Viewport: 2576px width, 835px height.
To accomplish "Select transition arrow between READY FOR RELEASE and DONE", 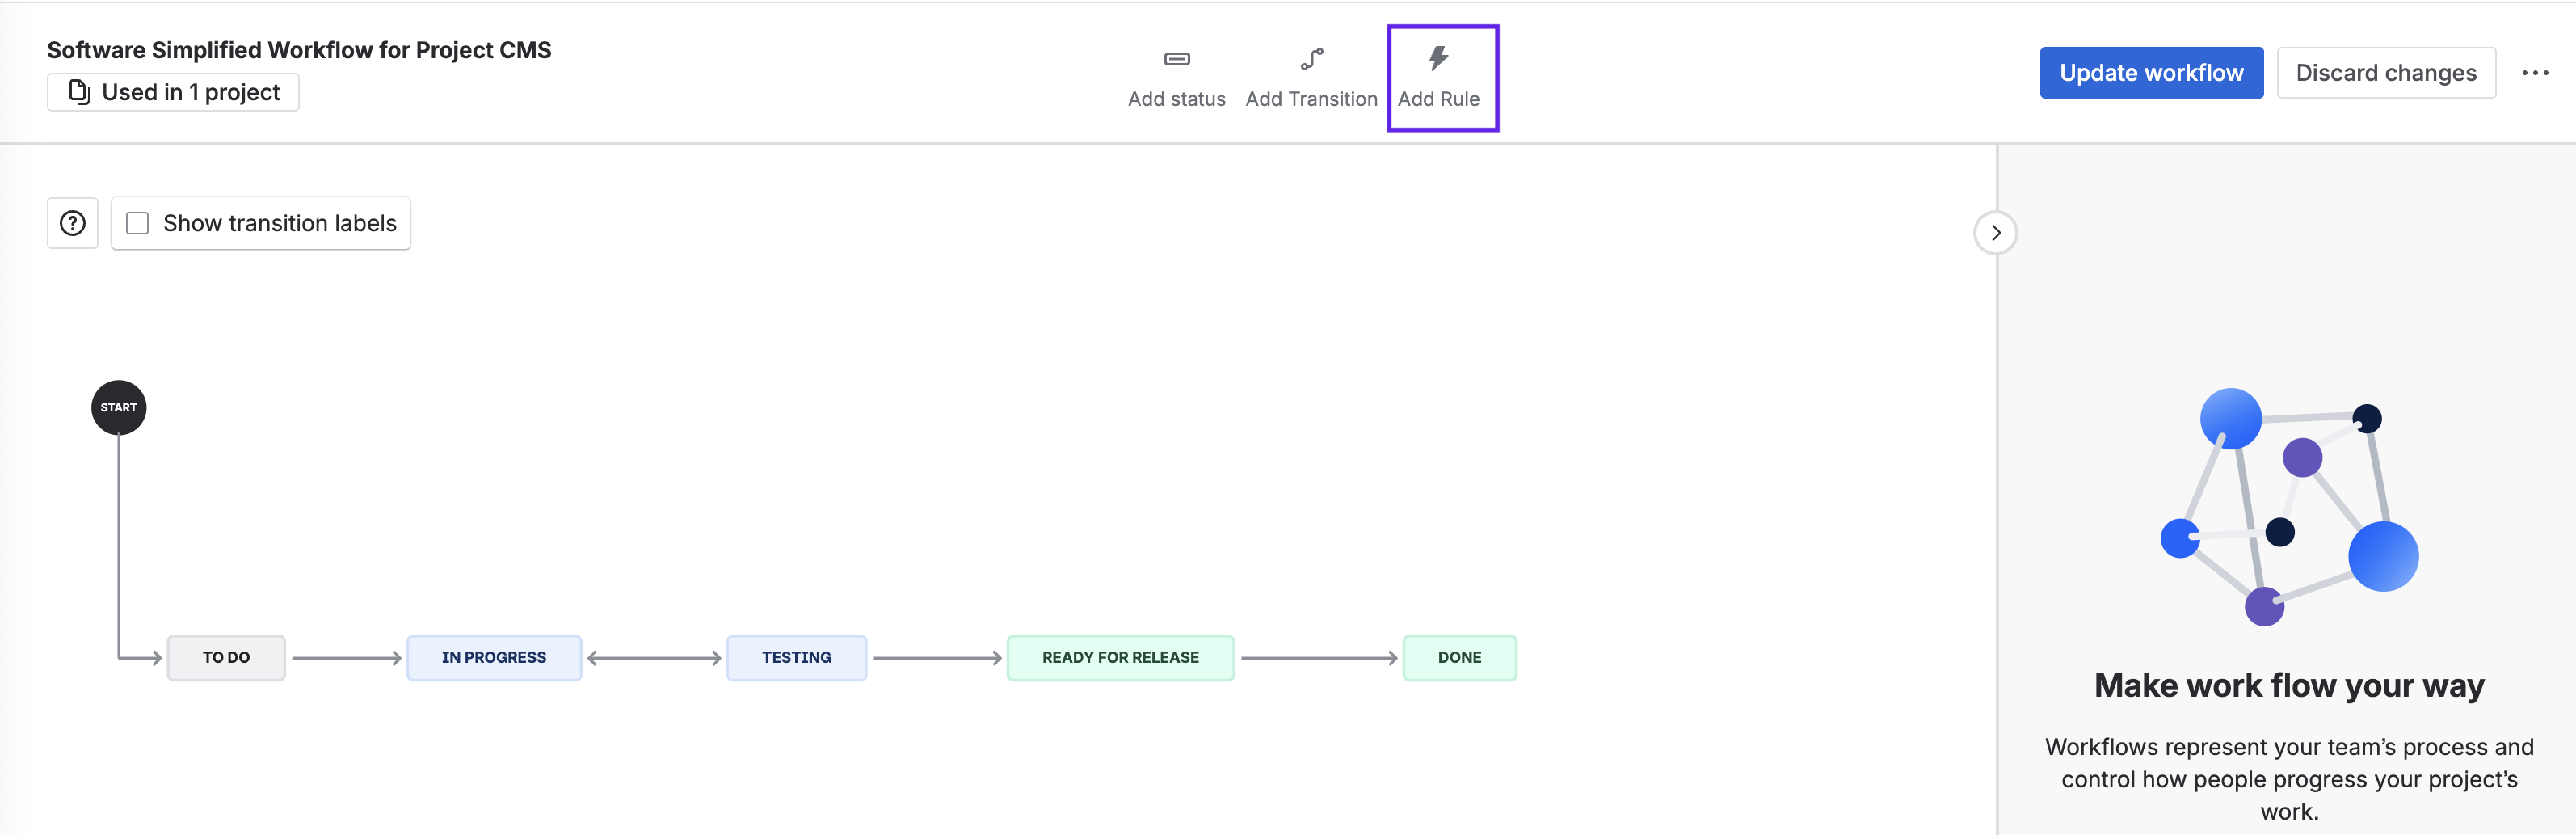I will coord(1318,658).
